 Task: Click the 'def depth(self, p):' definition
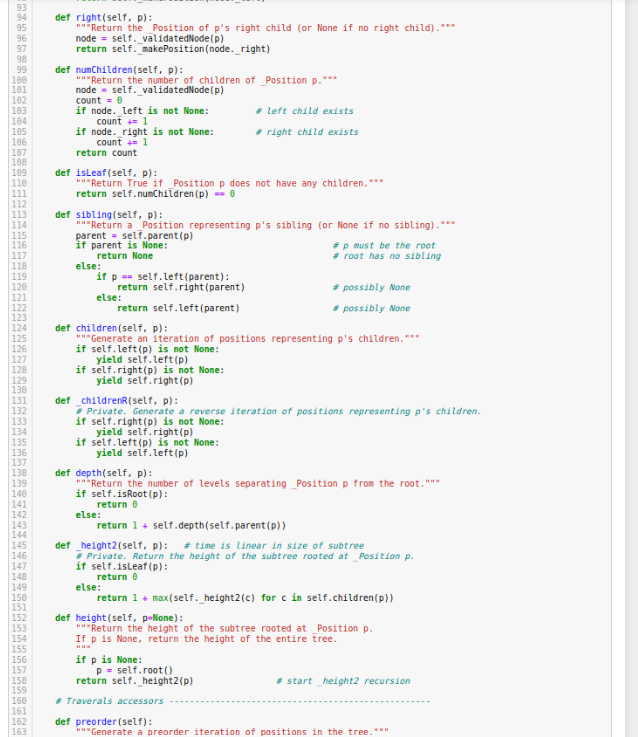click(103, 473)
